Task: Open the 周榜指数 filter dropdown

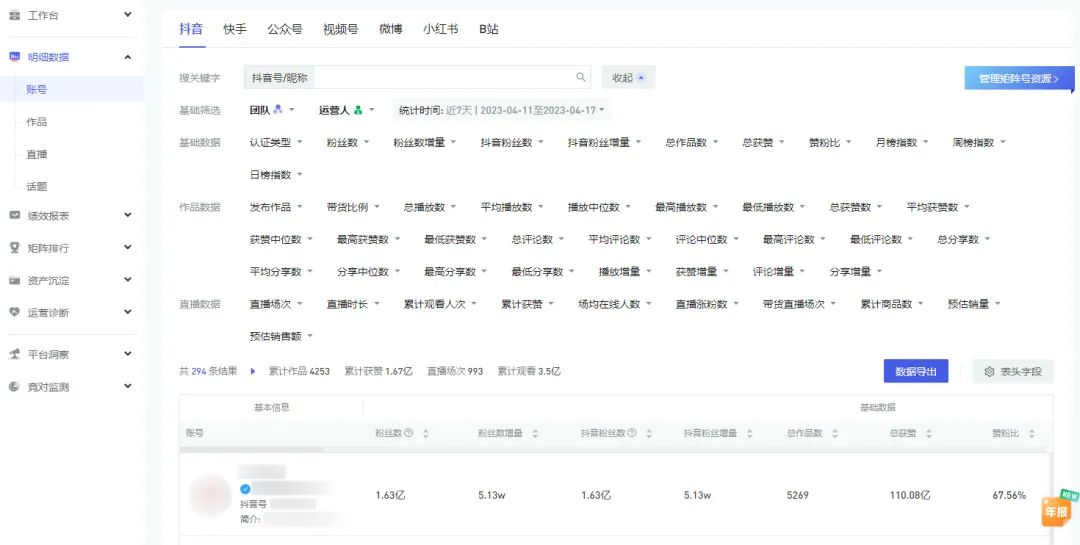Action: coord(979,143)
